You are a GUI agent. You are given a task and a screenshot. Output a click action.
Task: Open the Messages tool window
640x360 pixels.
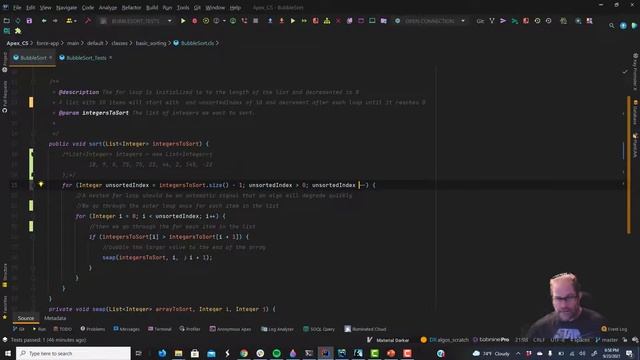[126, 329]
